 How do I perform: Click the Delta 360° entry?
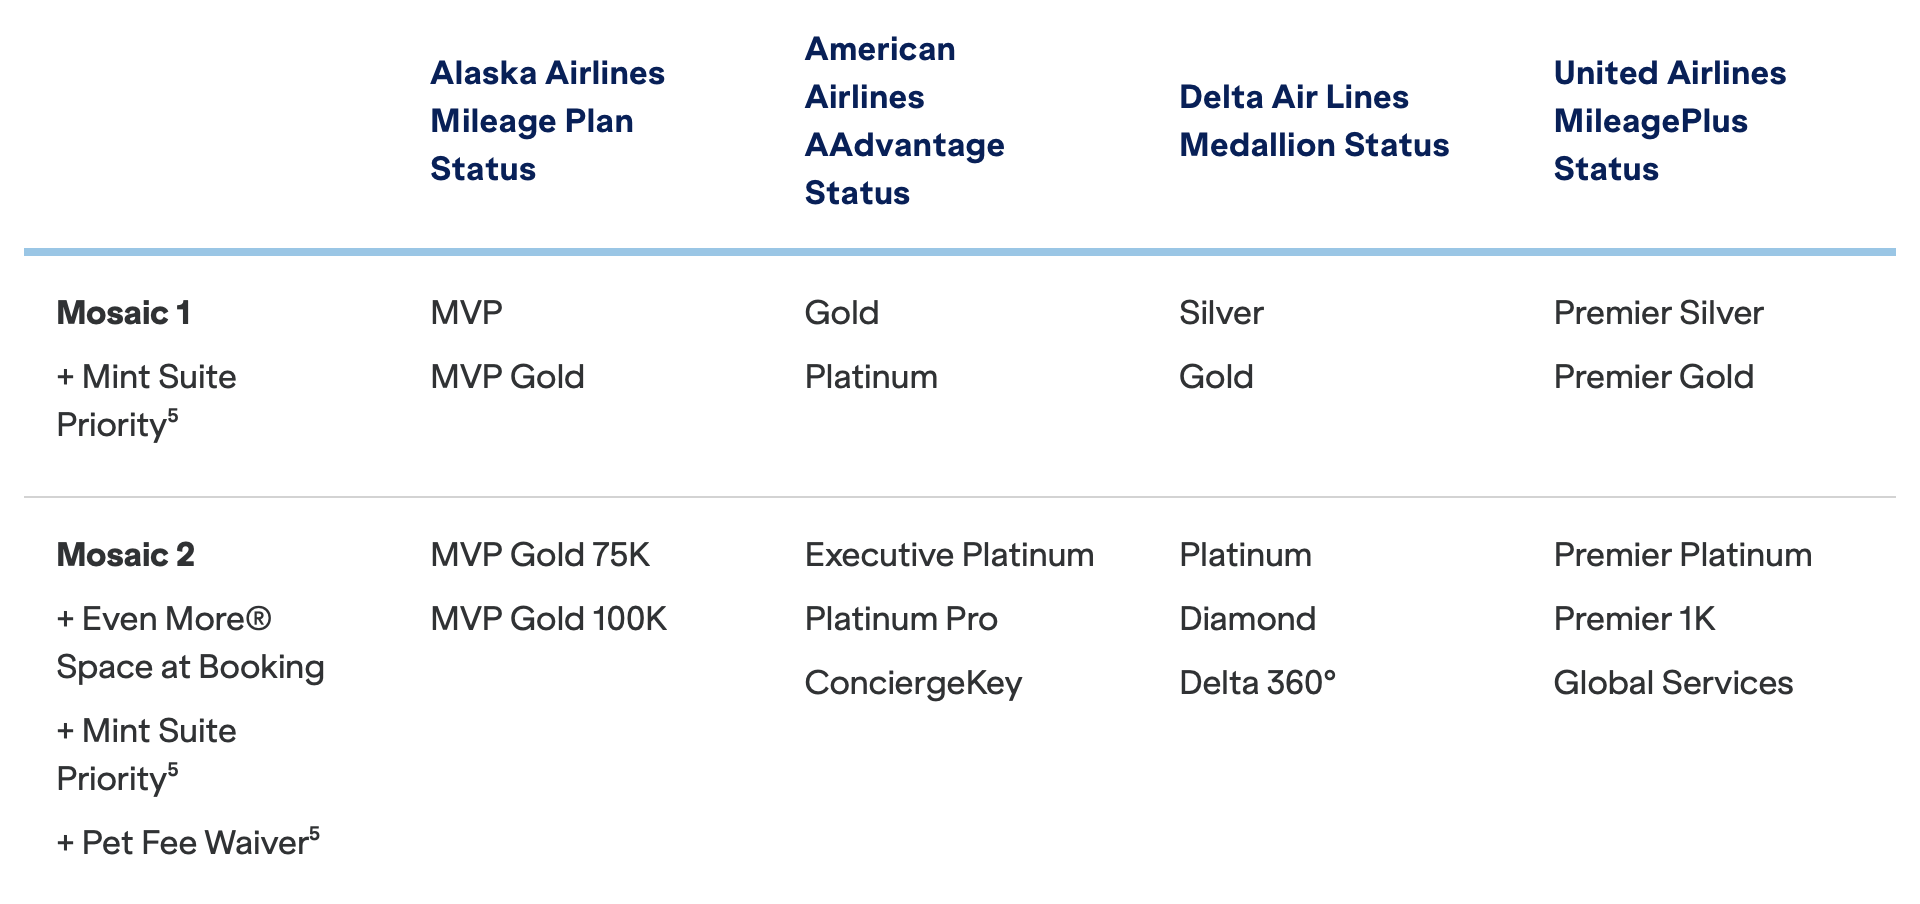click(1257, 683)
